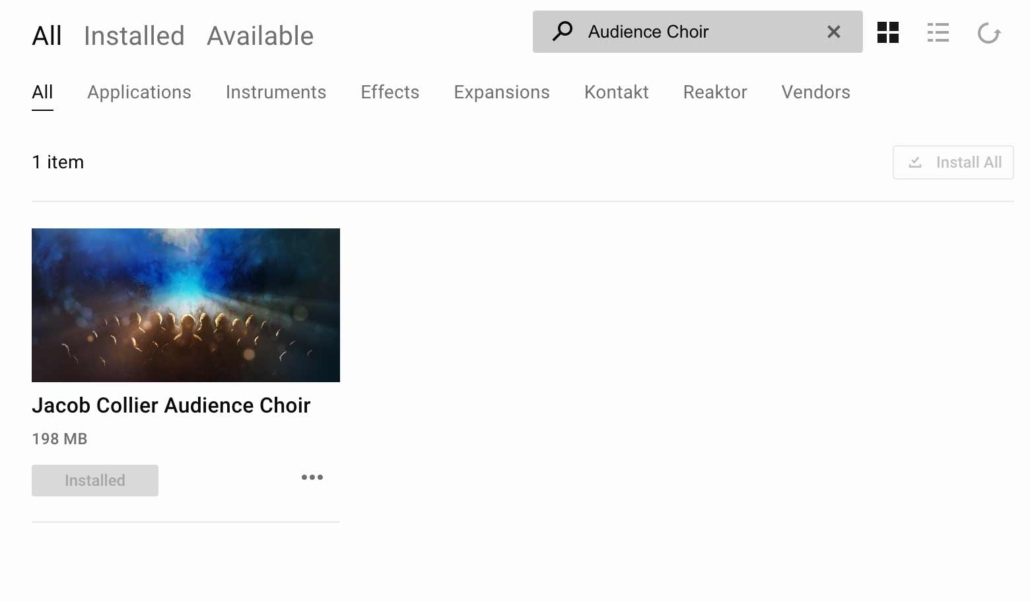The width and height of the screenshot is (1030, 602).
Task: Open Jacob Collier Audience Choir thumbnail
Action: 185,304
